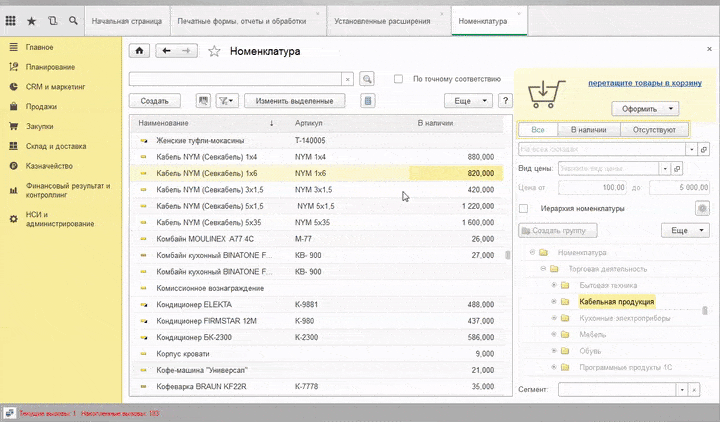Focus the nomenclature search input field

tap(236, 79)
